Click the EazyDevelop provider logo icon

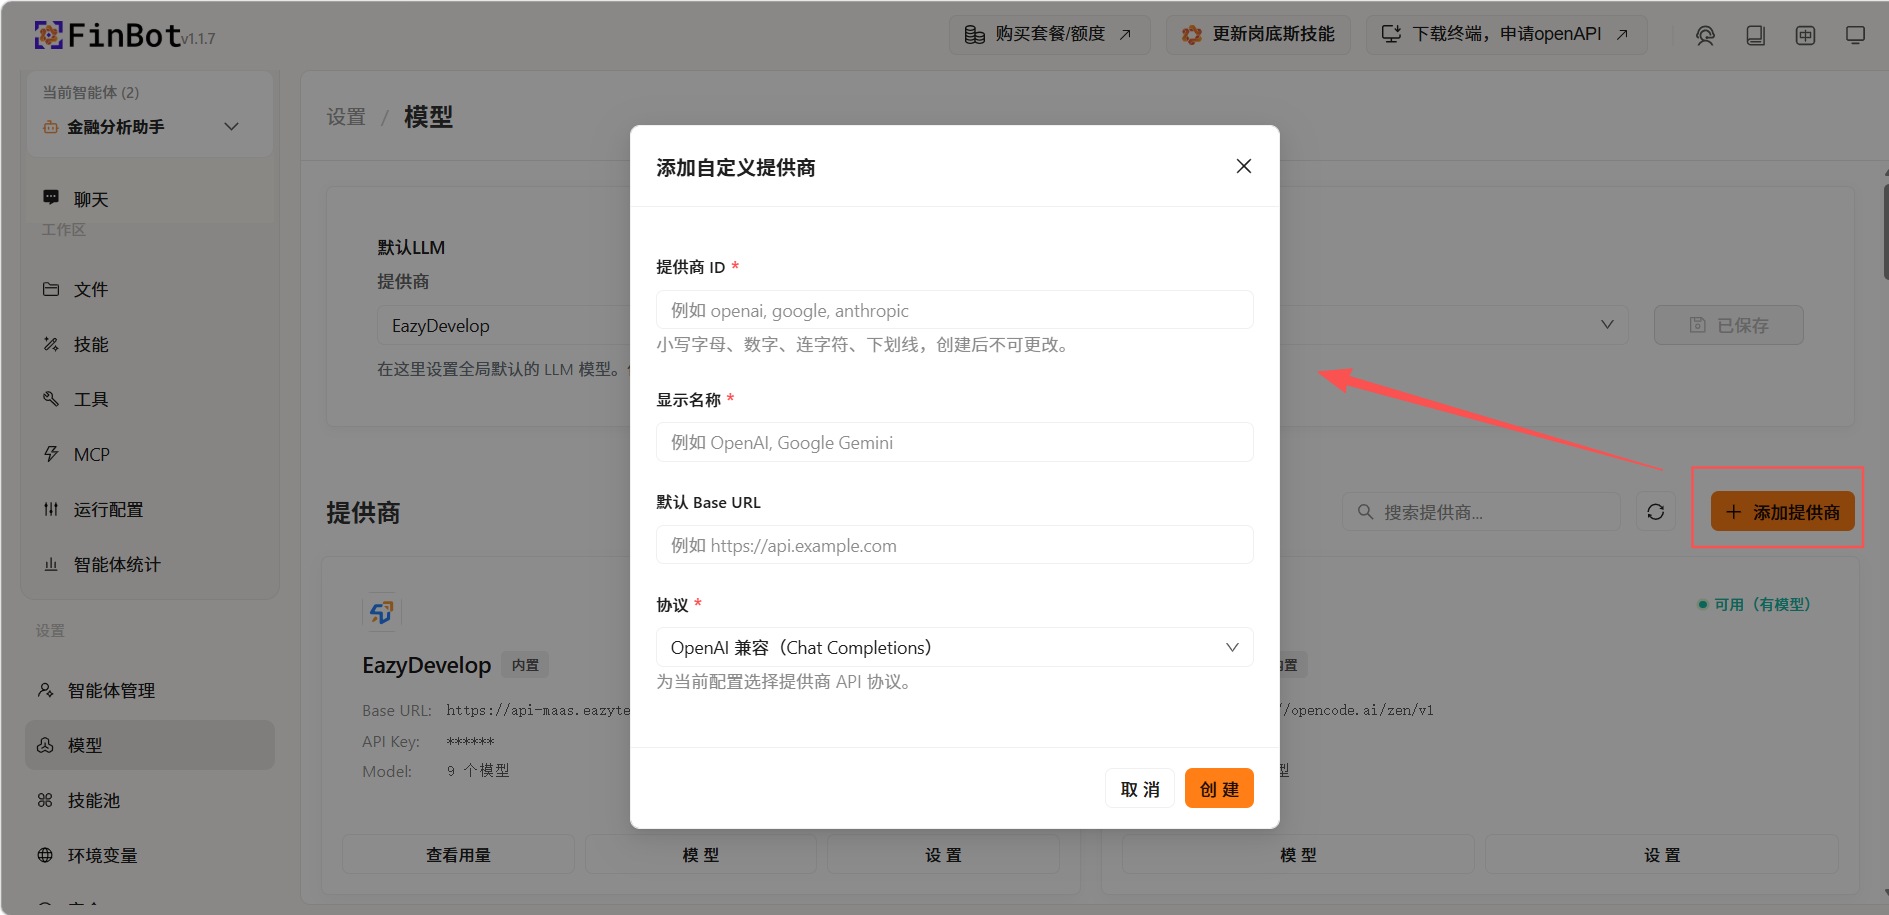(381, 611)
